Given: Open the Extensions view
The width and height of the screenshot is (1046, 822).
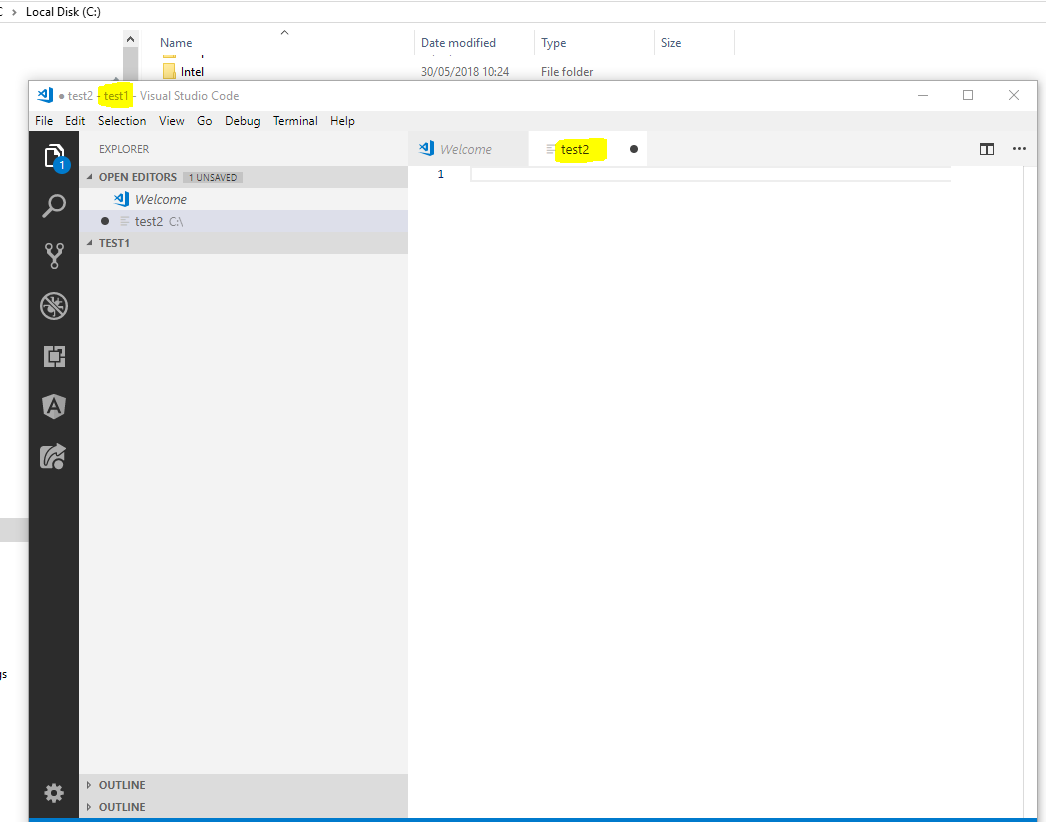Looking at the screenshot, I should pyautogui.click(x=53, y=356).
